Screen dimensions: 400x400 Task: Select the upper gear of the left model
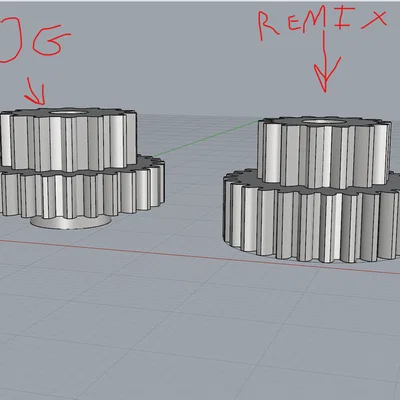[68, 139]
